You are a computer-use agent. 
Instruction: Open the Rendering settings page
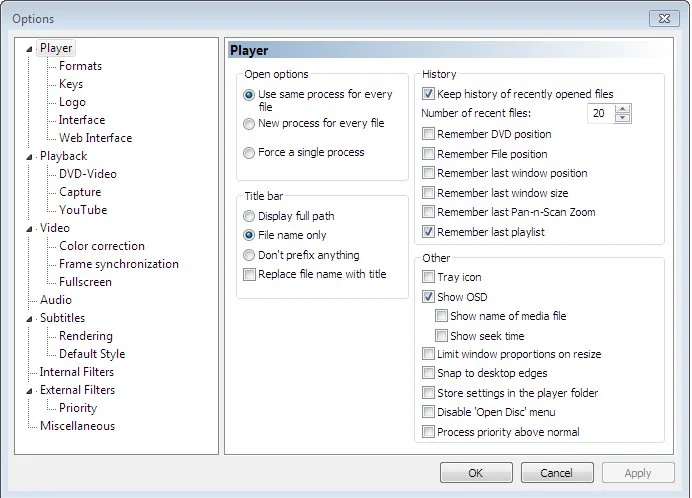86,336
